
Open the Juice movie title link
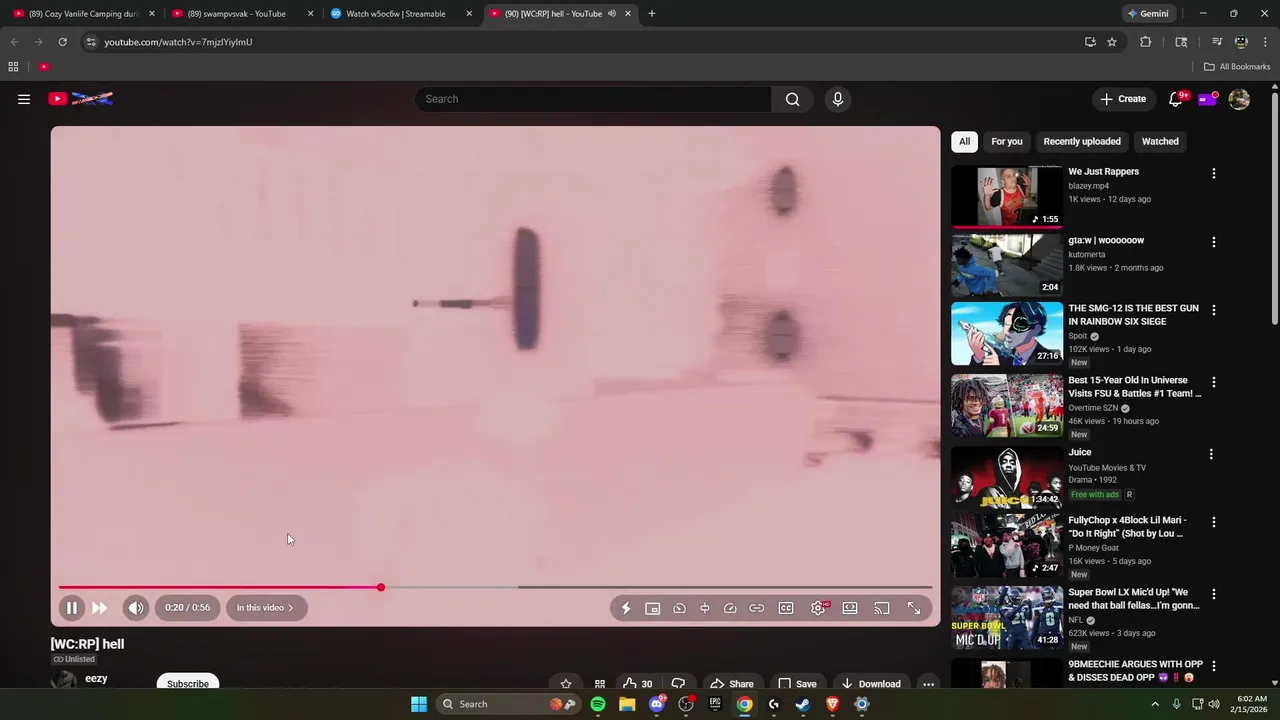coord(1079,452)
